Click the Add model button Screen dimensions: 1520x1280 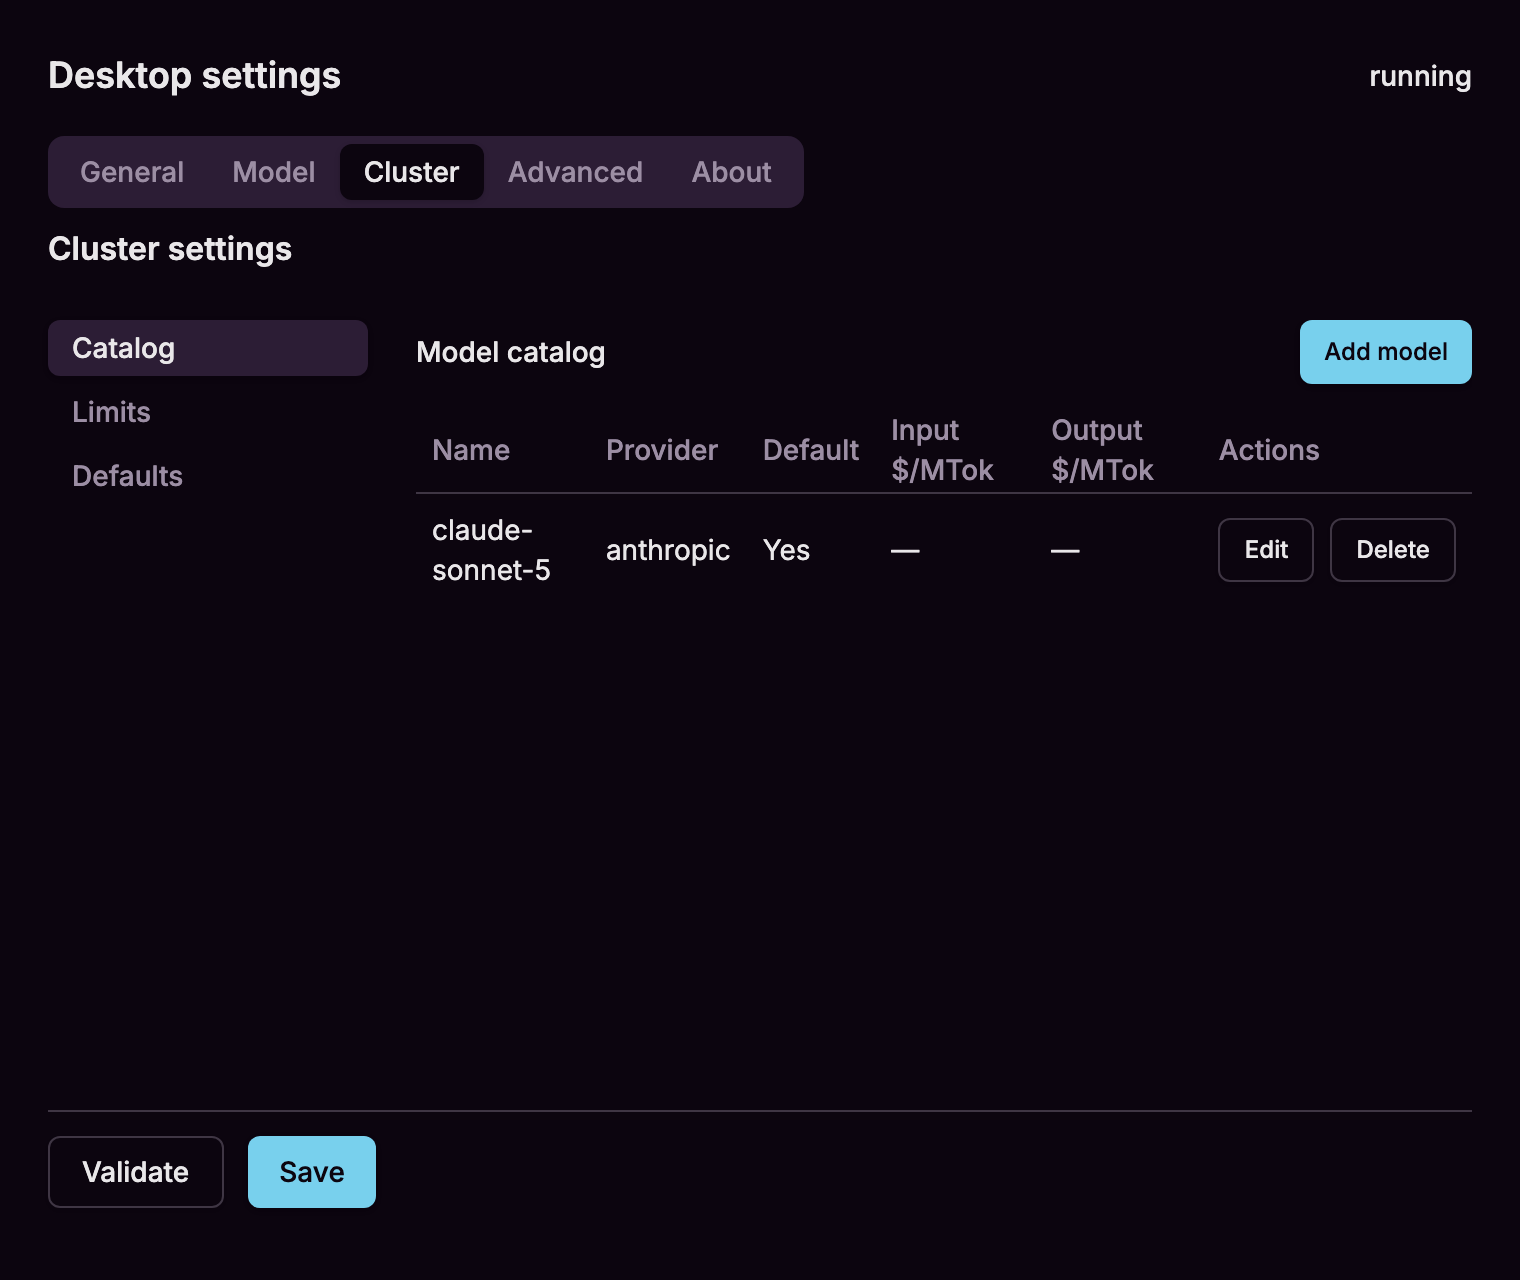1386,352
